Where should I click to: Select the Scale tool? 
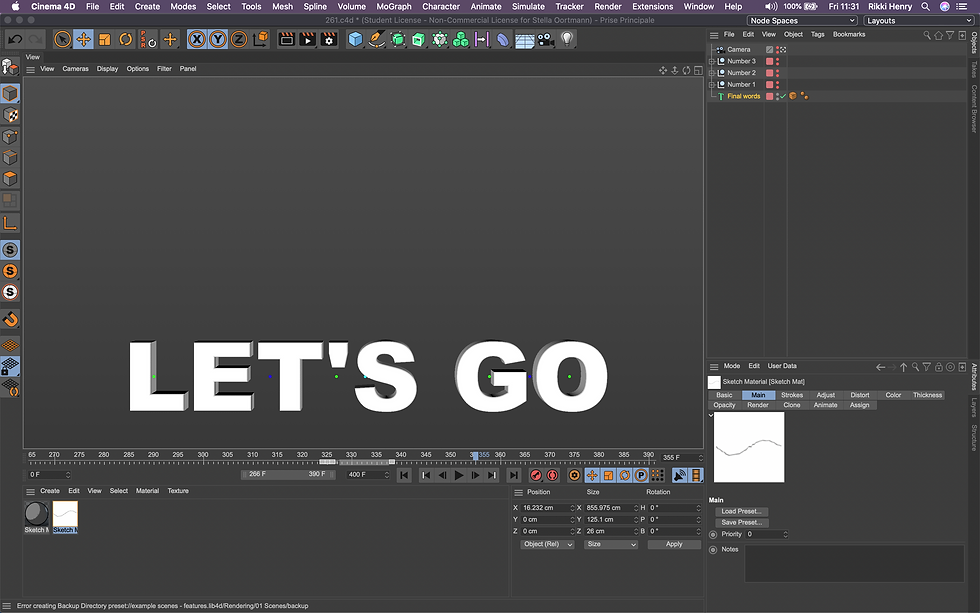pos(104,39)
